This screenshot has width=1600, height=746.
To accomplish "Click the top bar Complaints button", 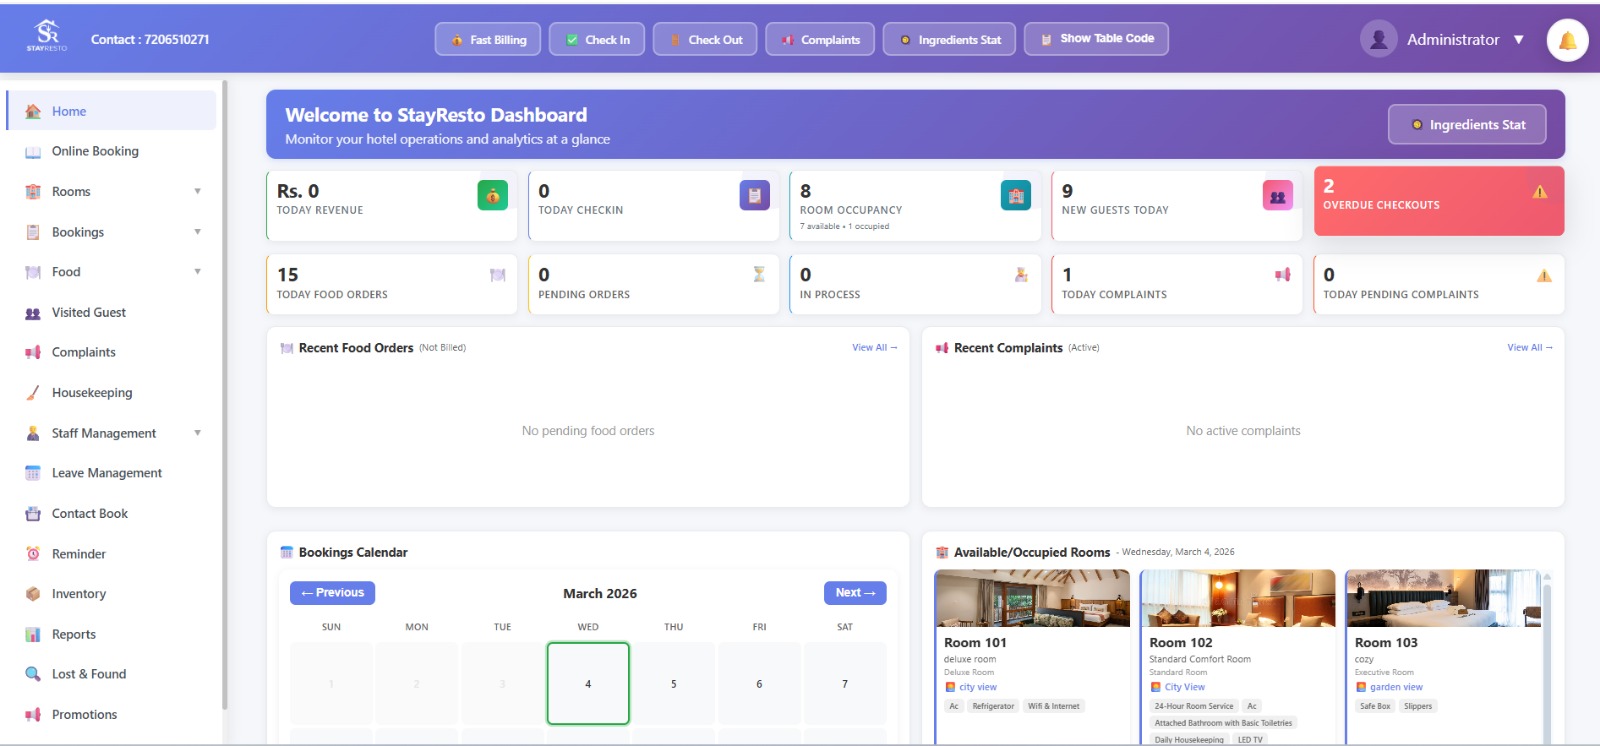I will coord(820,40).
